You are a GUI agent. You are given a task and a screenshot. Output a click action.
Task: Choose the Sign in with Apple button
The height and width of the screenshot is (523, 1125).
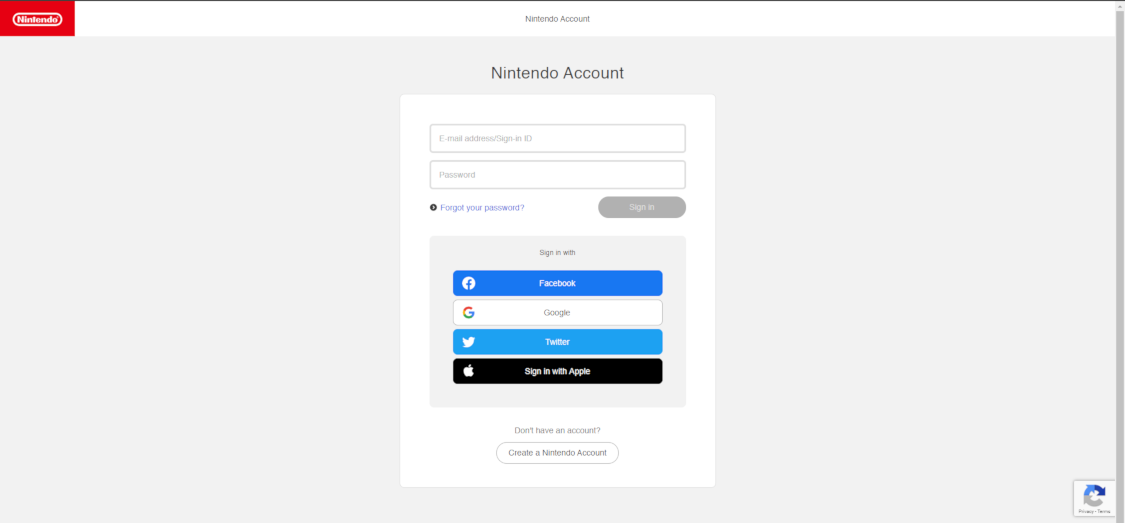click(557, 371)
